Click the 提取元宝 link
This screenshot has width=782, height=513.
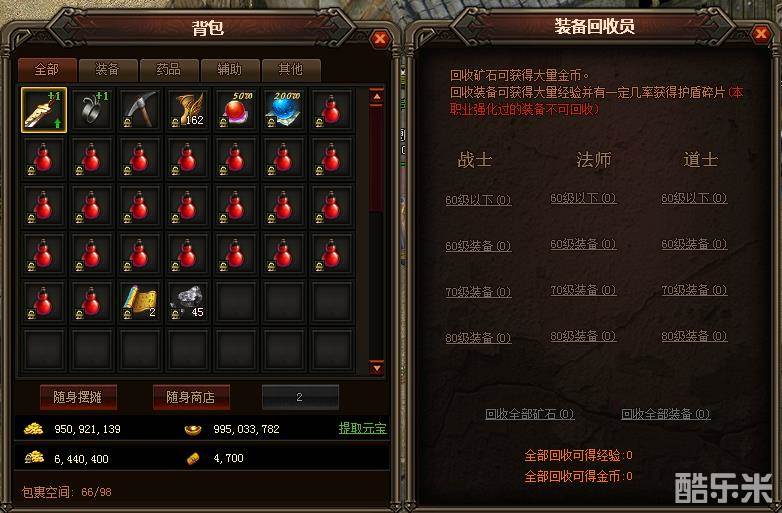[x=362, y=428]
